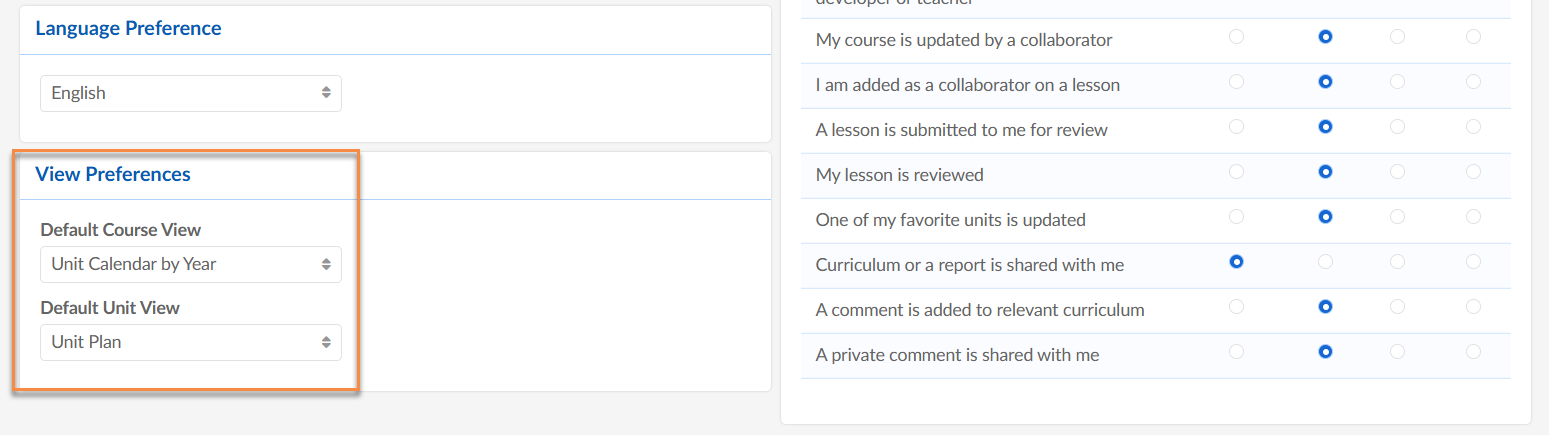Expand the Unit Plan dropdown
Image resolution: width=1549 pixels, height=435 pixels.
(191, 342)
